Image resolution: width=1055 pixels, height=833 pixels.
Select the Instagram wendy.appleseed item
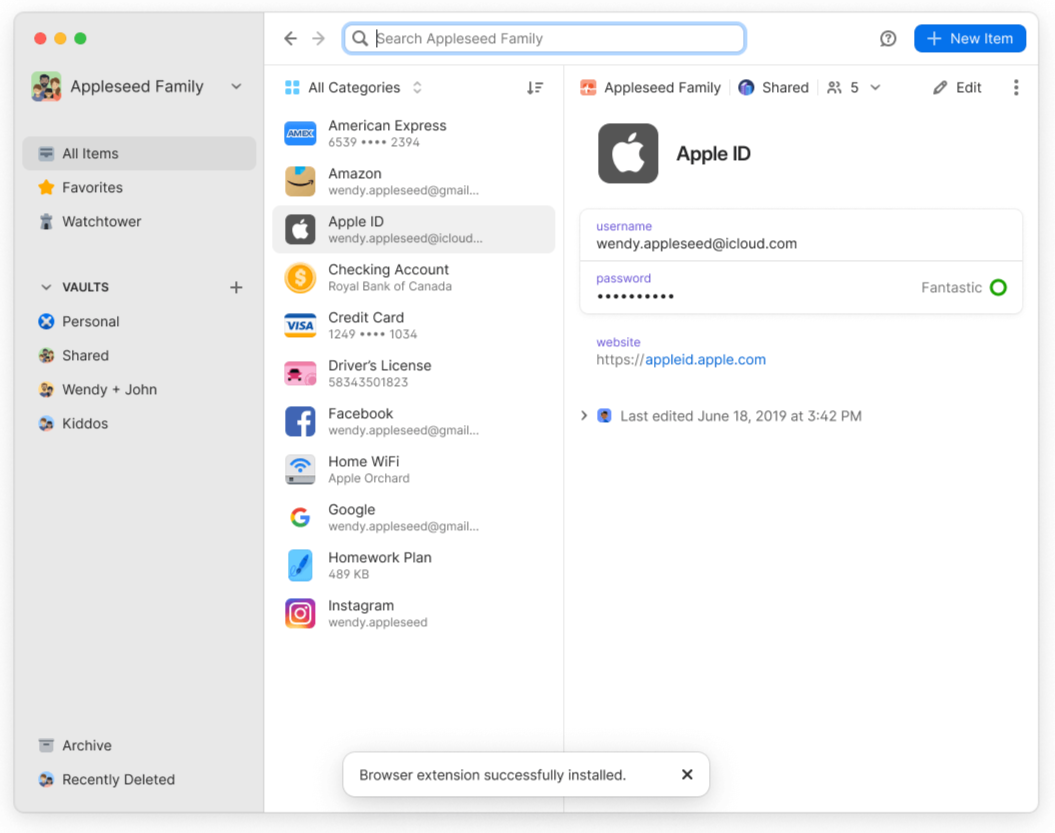[x=414, y=614]
